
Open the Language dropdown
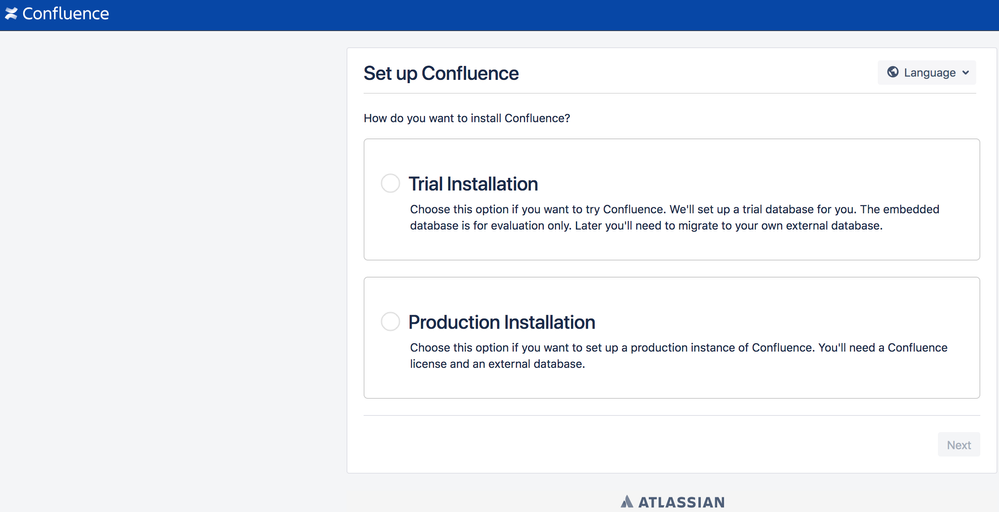click(927, 73)
